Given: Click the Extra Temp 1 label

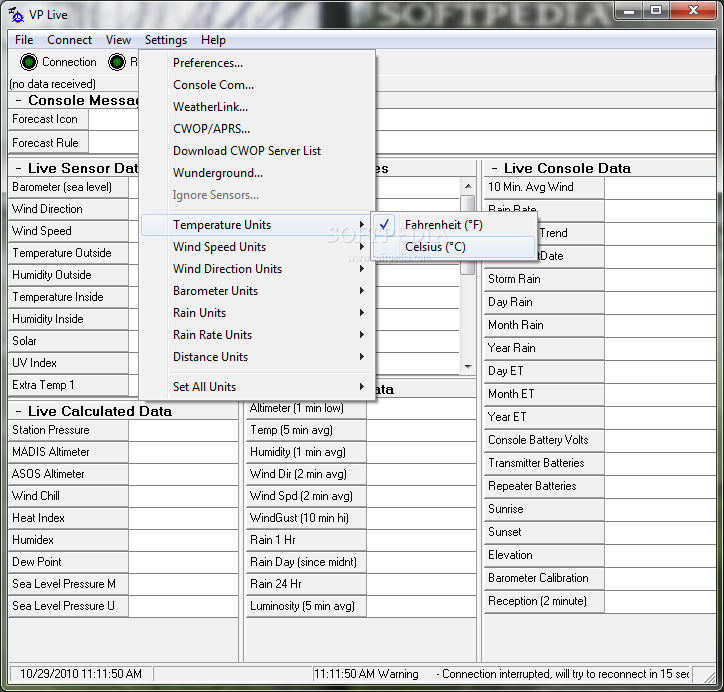Looking at the screenshot, I should [x=68, y=385].
